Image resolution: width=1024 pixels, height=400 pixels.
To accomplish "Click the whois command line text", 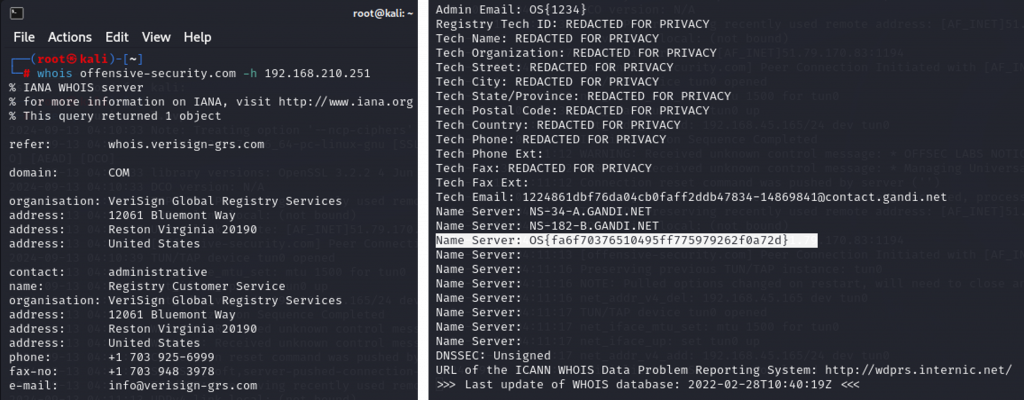I will pos(204,73).
